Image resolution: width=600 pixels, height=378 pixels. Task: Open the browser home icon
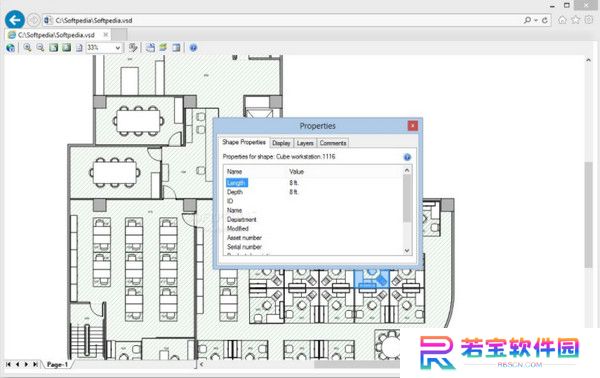click(x=562, y=20)
